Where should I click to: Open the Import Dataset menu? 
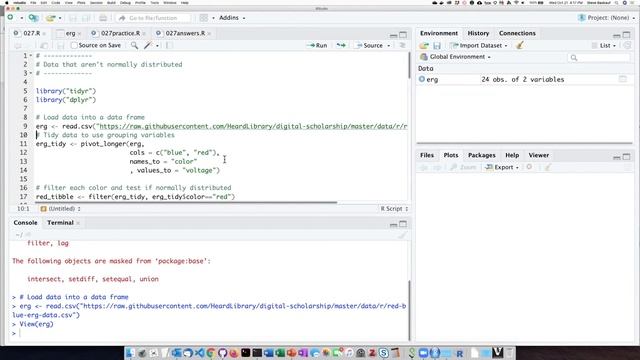(479, 45)
